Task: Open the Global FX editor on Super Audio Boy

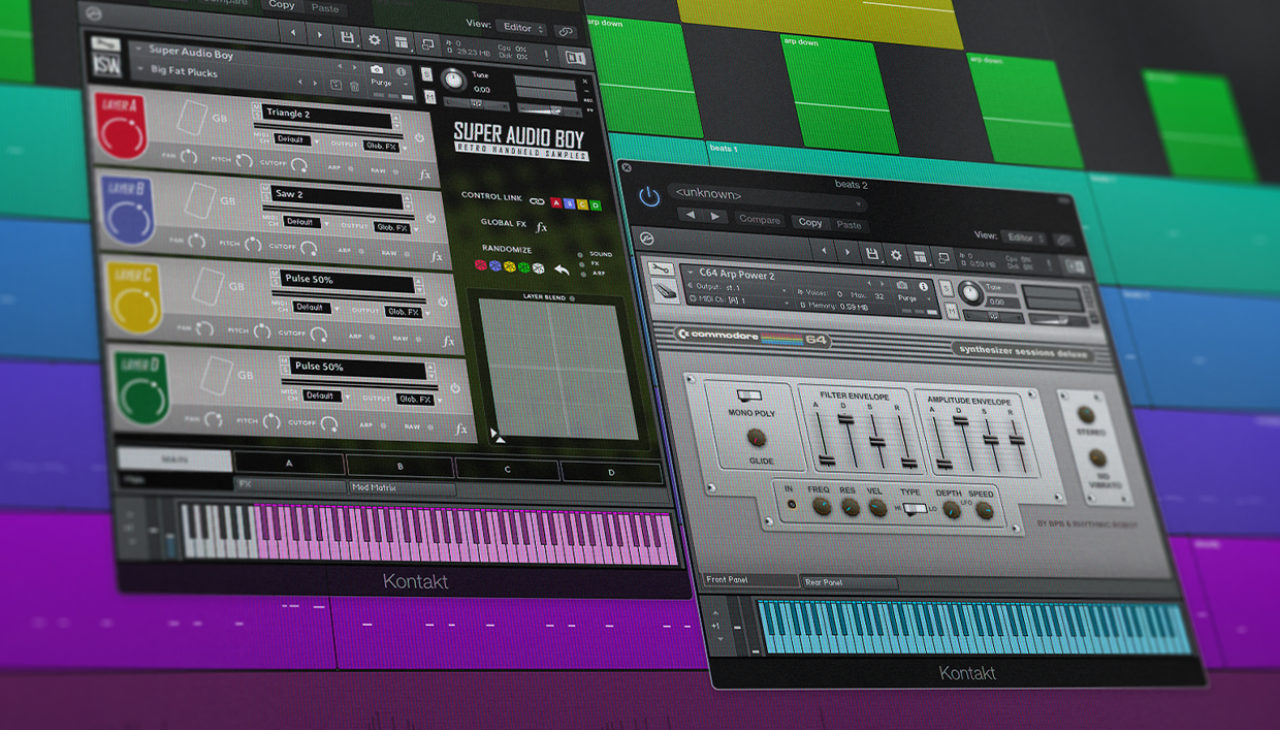Action: (x=541, y=228)
